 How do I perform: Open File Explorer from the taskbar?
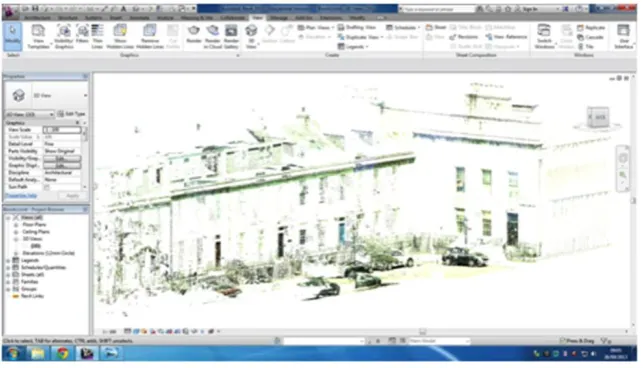[38, 353]
